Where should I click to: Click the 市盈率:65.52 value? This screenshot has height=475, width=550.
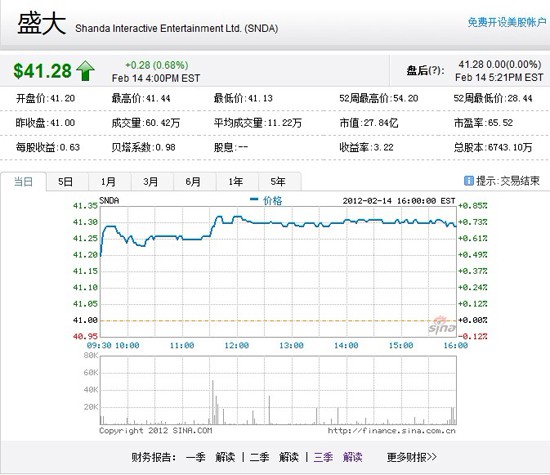(x=483, y=123)
